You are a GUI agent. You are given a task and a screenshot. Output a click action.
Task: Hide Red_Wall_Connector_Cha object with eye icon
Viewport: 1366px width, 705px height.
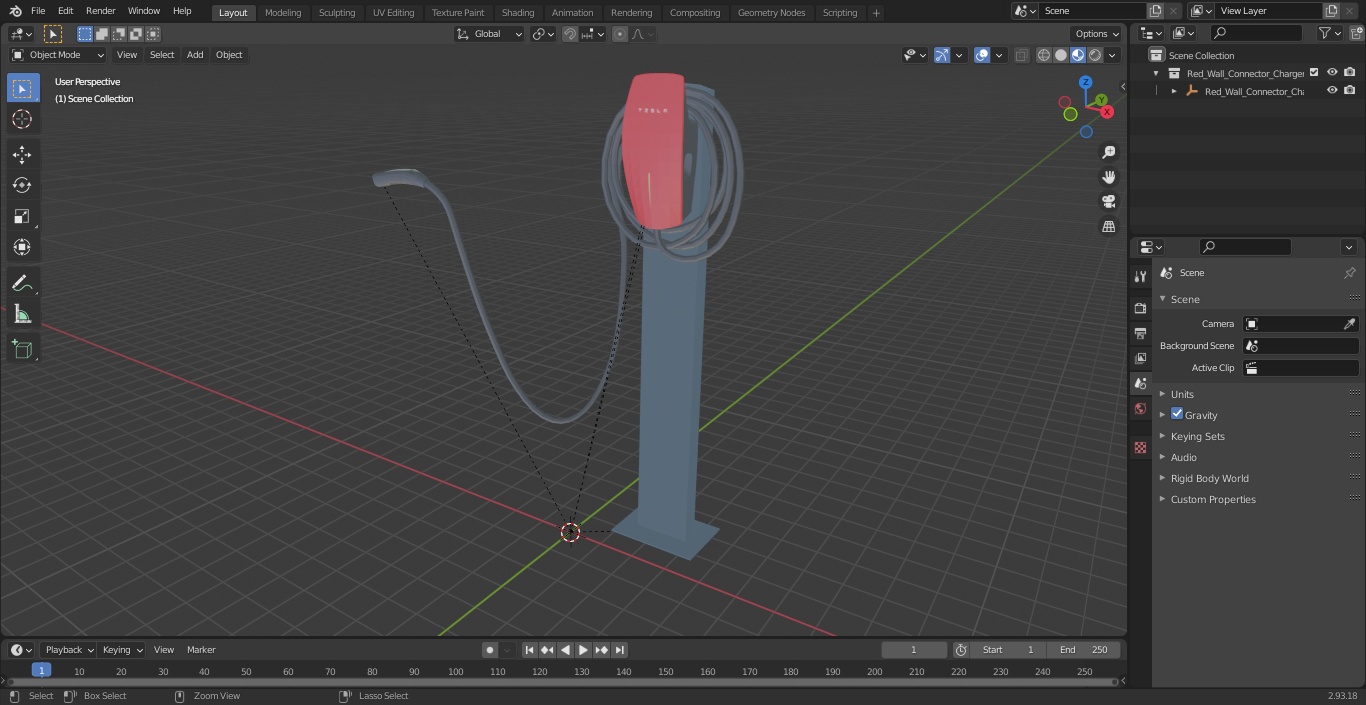[x=1332, y=91]
